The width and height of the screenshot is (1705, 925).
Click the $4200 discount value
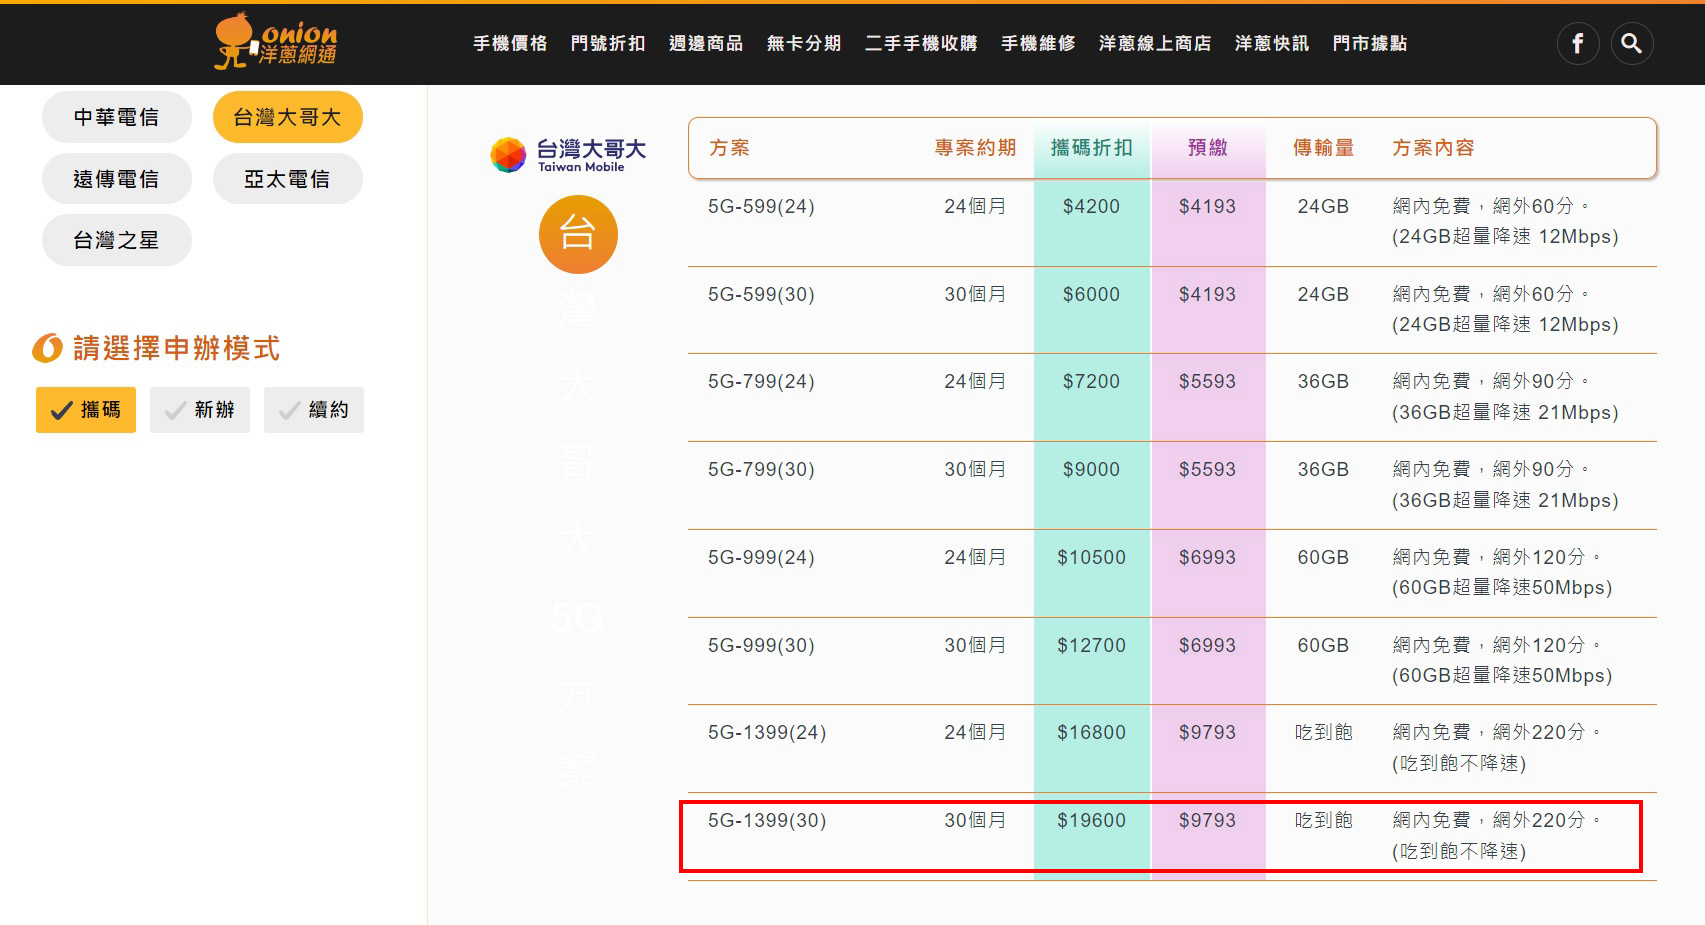1091,206
